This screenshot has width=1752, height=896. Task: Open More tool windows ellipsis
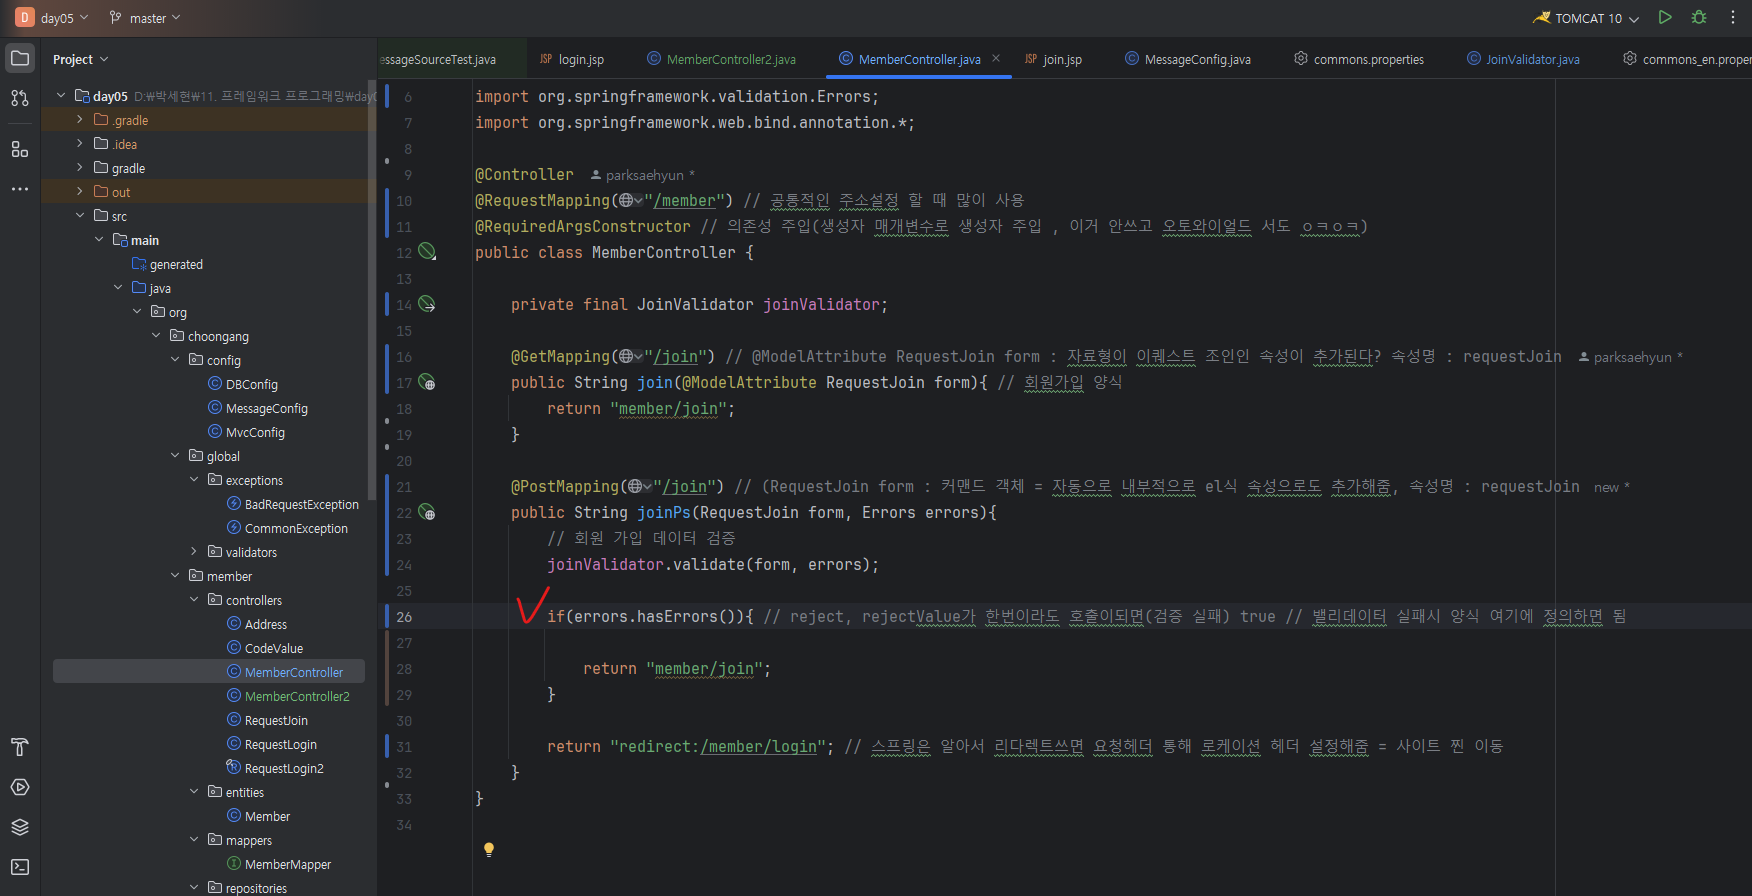[x=20, y=189]
